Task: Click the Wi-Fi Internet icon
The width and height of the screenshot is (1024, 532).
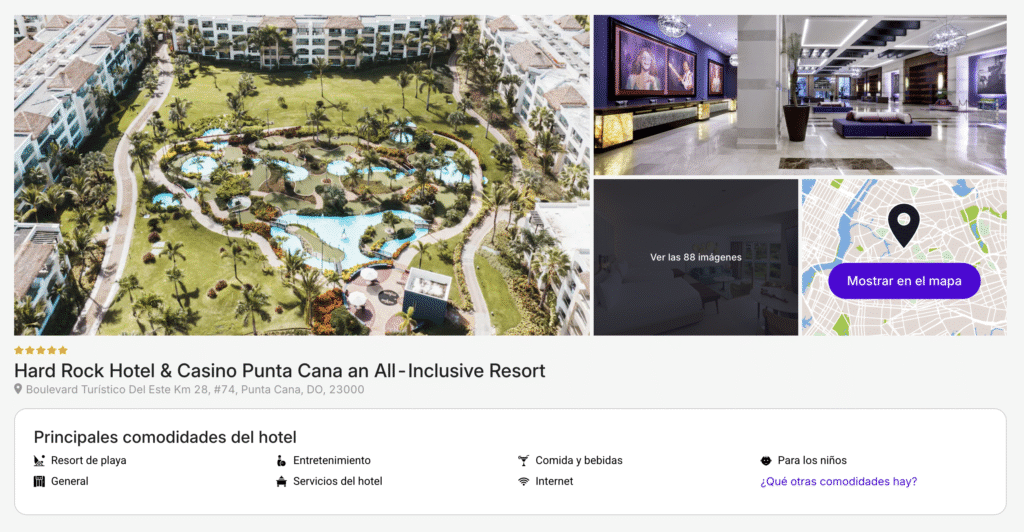Action: 523,482
